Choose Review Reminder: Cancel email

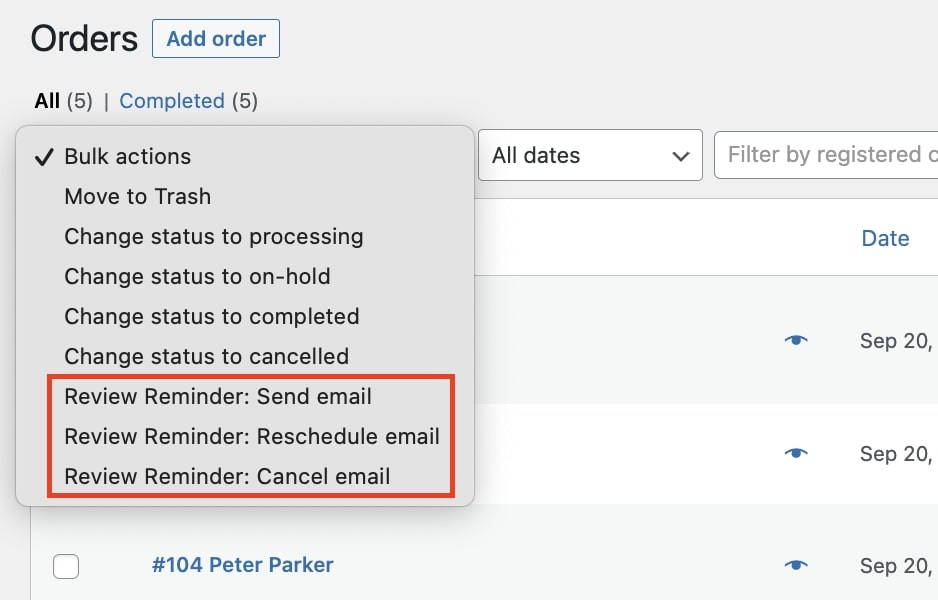[227, 477]
